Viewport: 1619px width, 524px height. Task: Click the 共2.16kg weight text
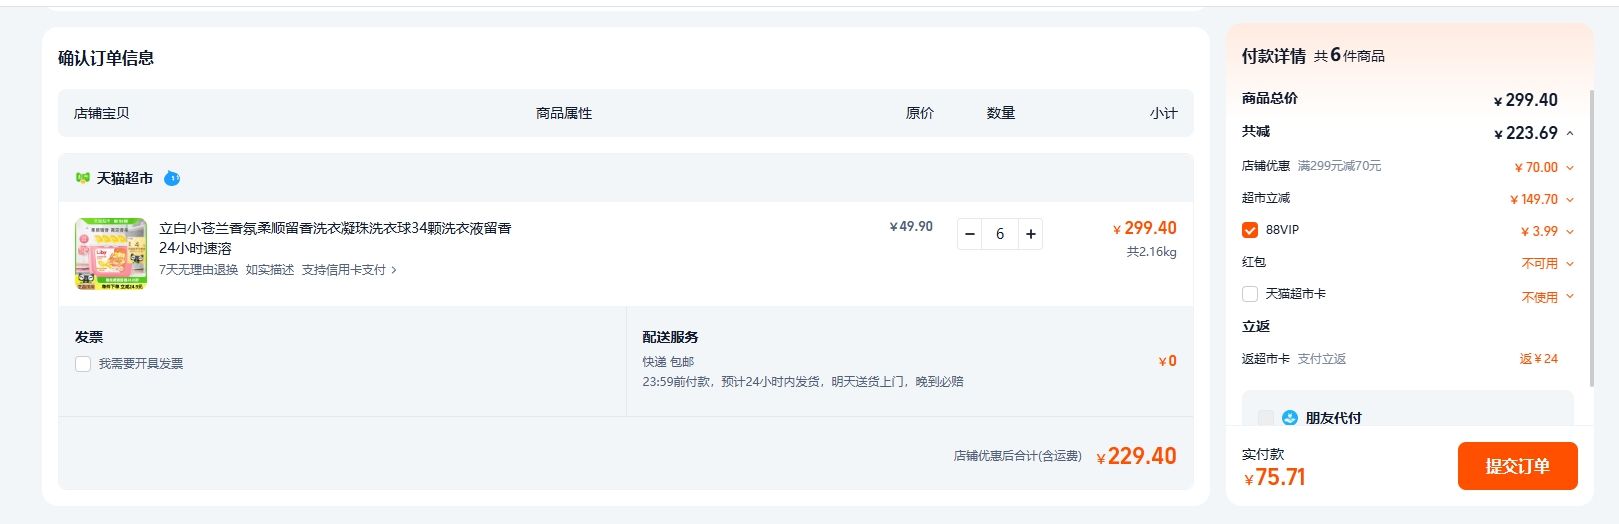(x=1152, y=252)
